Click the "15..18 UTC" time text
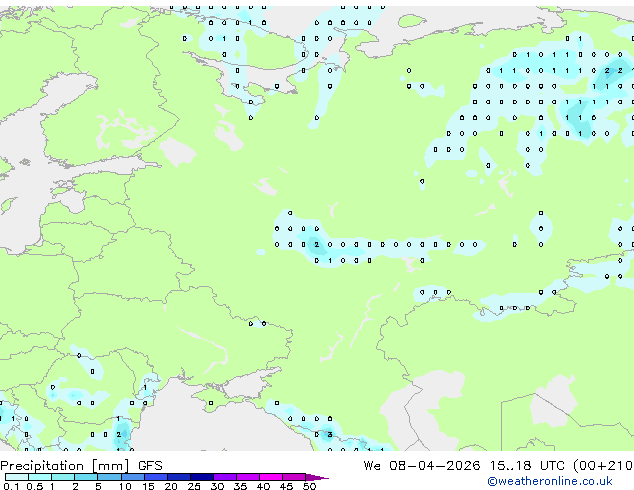The image size is (634, 490). (x=526, y=466)
